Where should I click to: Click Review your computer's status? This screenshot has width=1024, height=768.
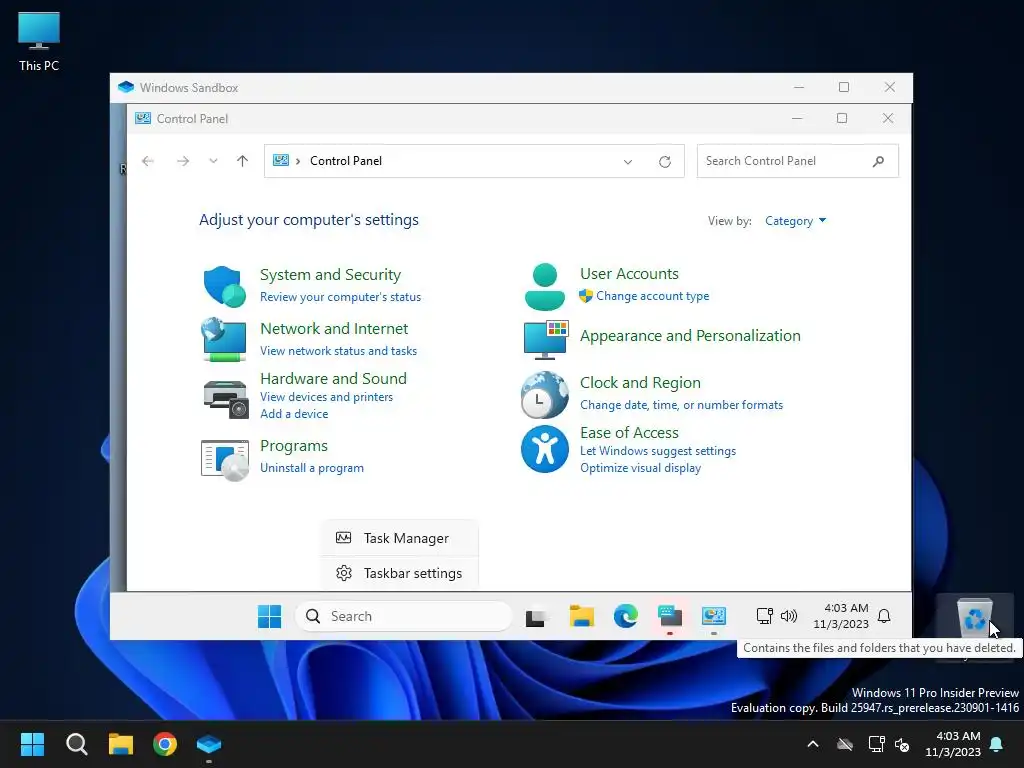click(x=340, y=297)
